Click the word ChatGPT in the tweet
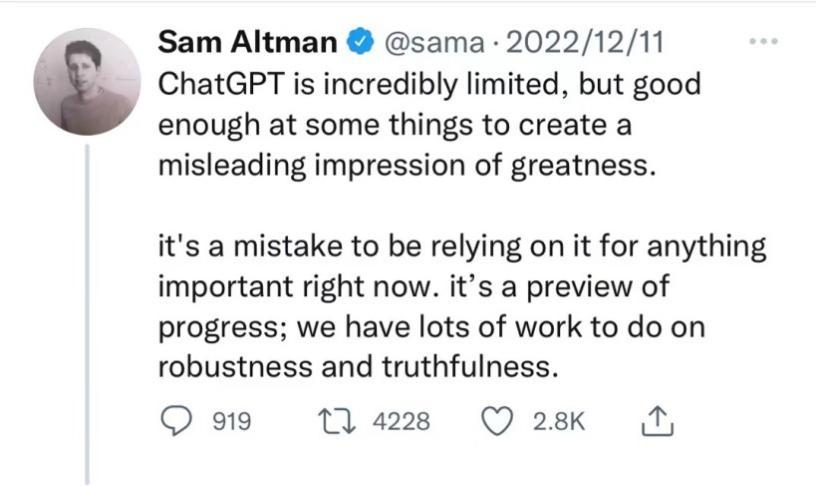 tap(226, 84)
